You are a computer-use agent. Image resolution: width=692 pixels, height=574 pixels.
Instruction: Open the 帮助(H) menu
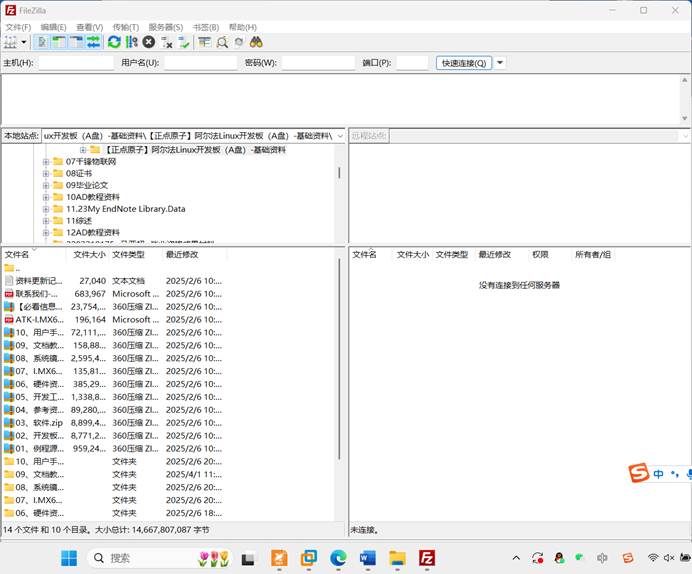[243, 27]
